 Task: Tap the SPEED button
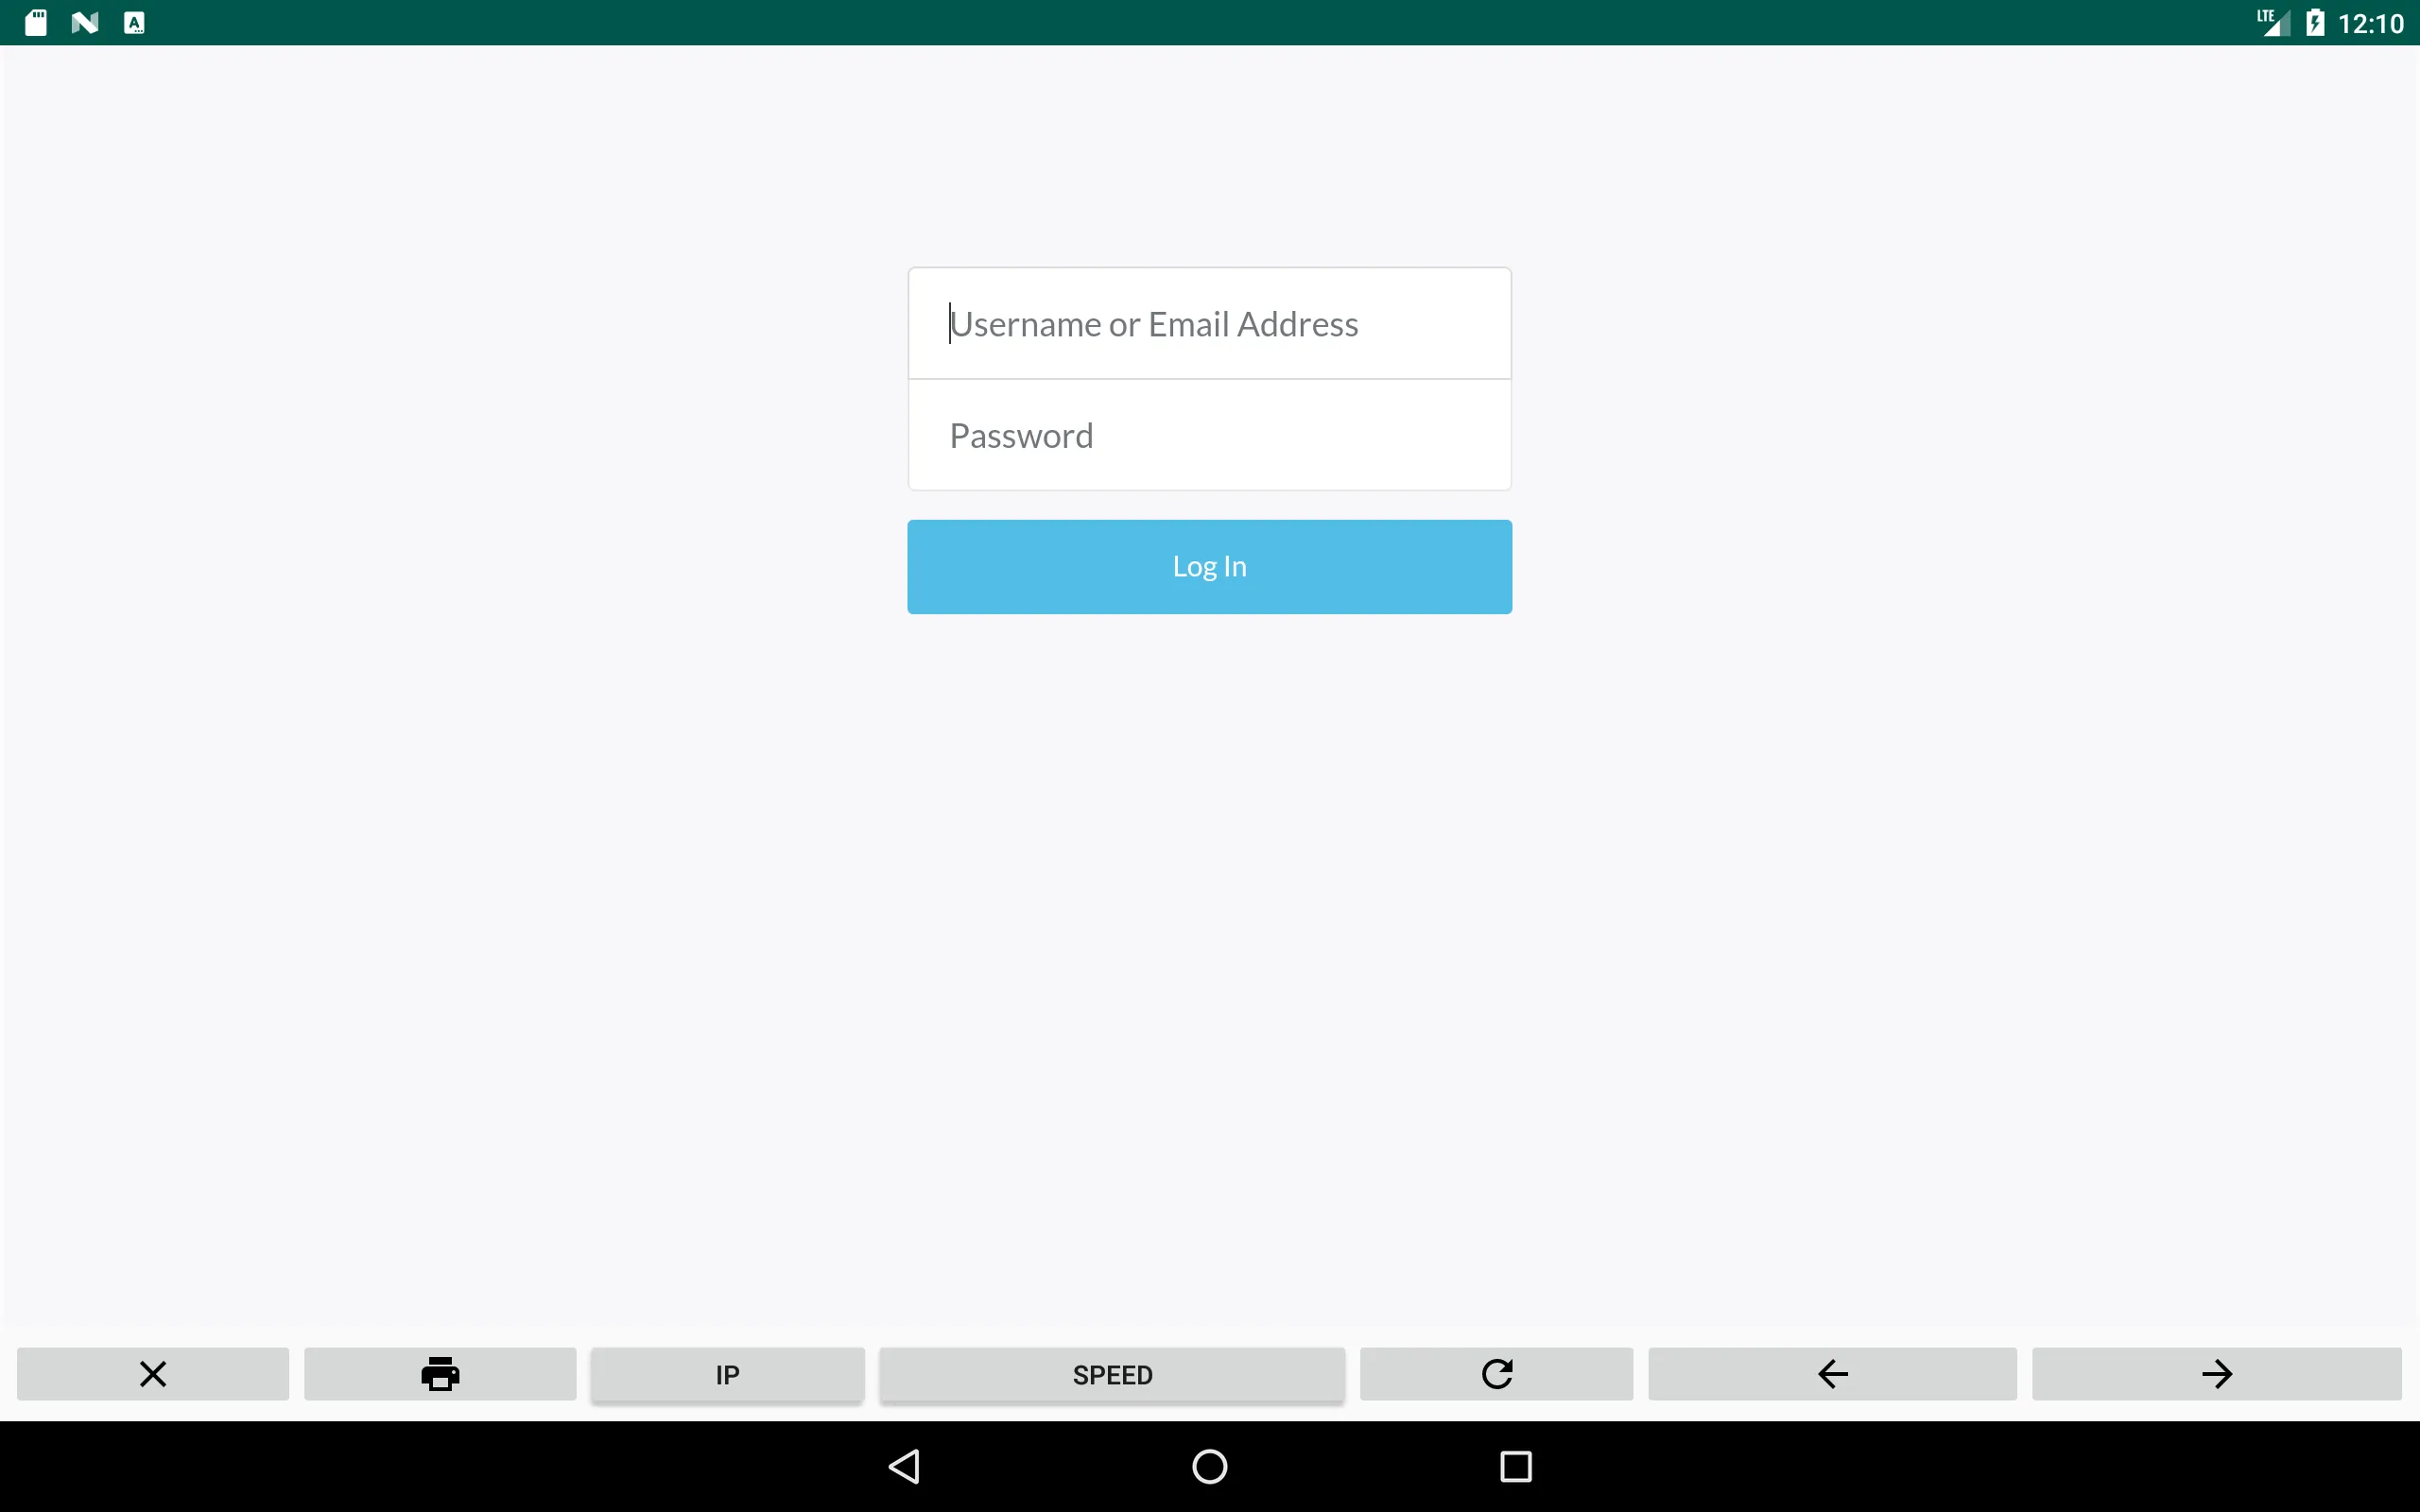[x=1112, y=1375]
